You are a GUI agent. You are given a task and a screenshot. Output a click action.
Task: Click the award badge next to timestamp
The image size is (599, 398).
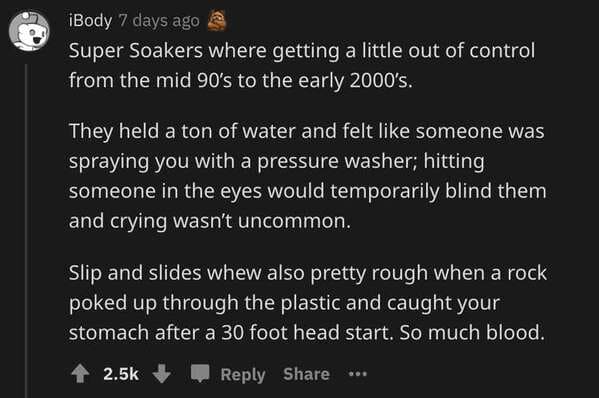tap(217, 20)
